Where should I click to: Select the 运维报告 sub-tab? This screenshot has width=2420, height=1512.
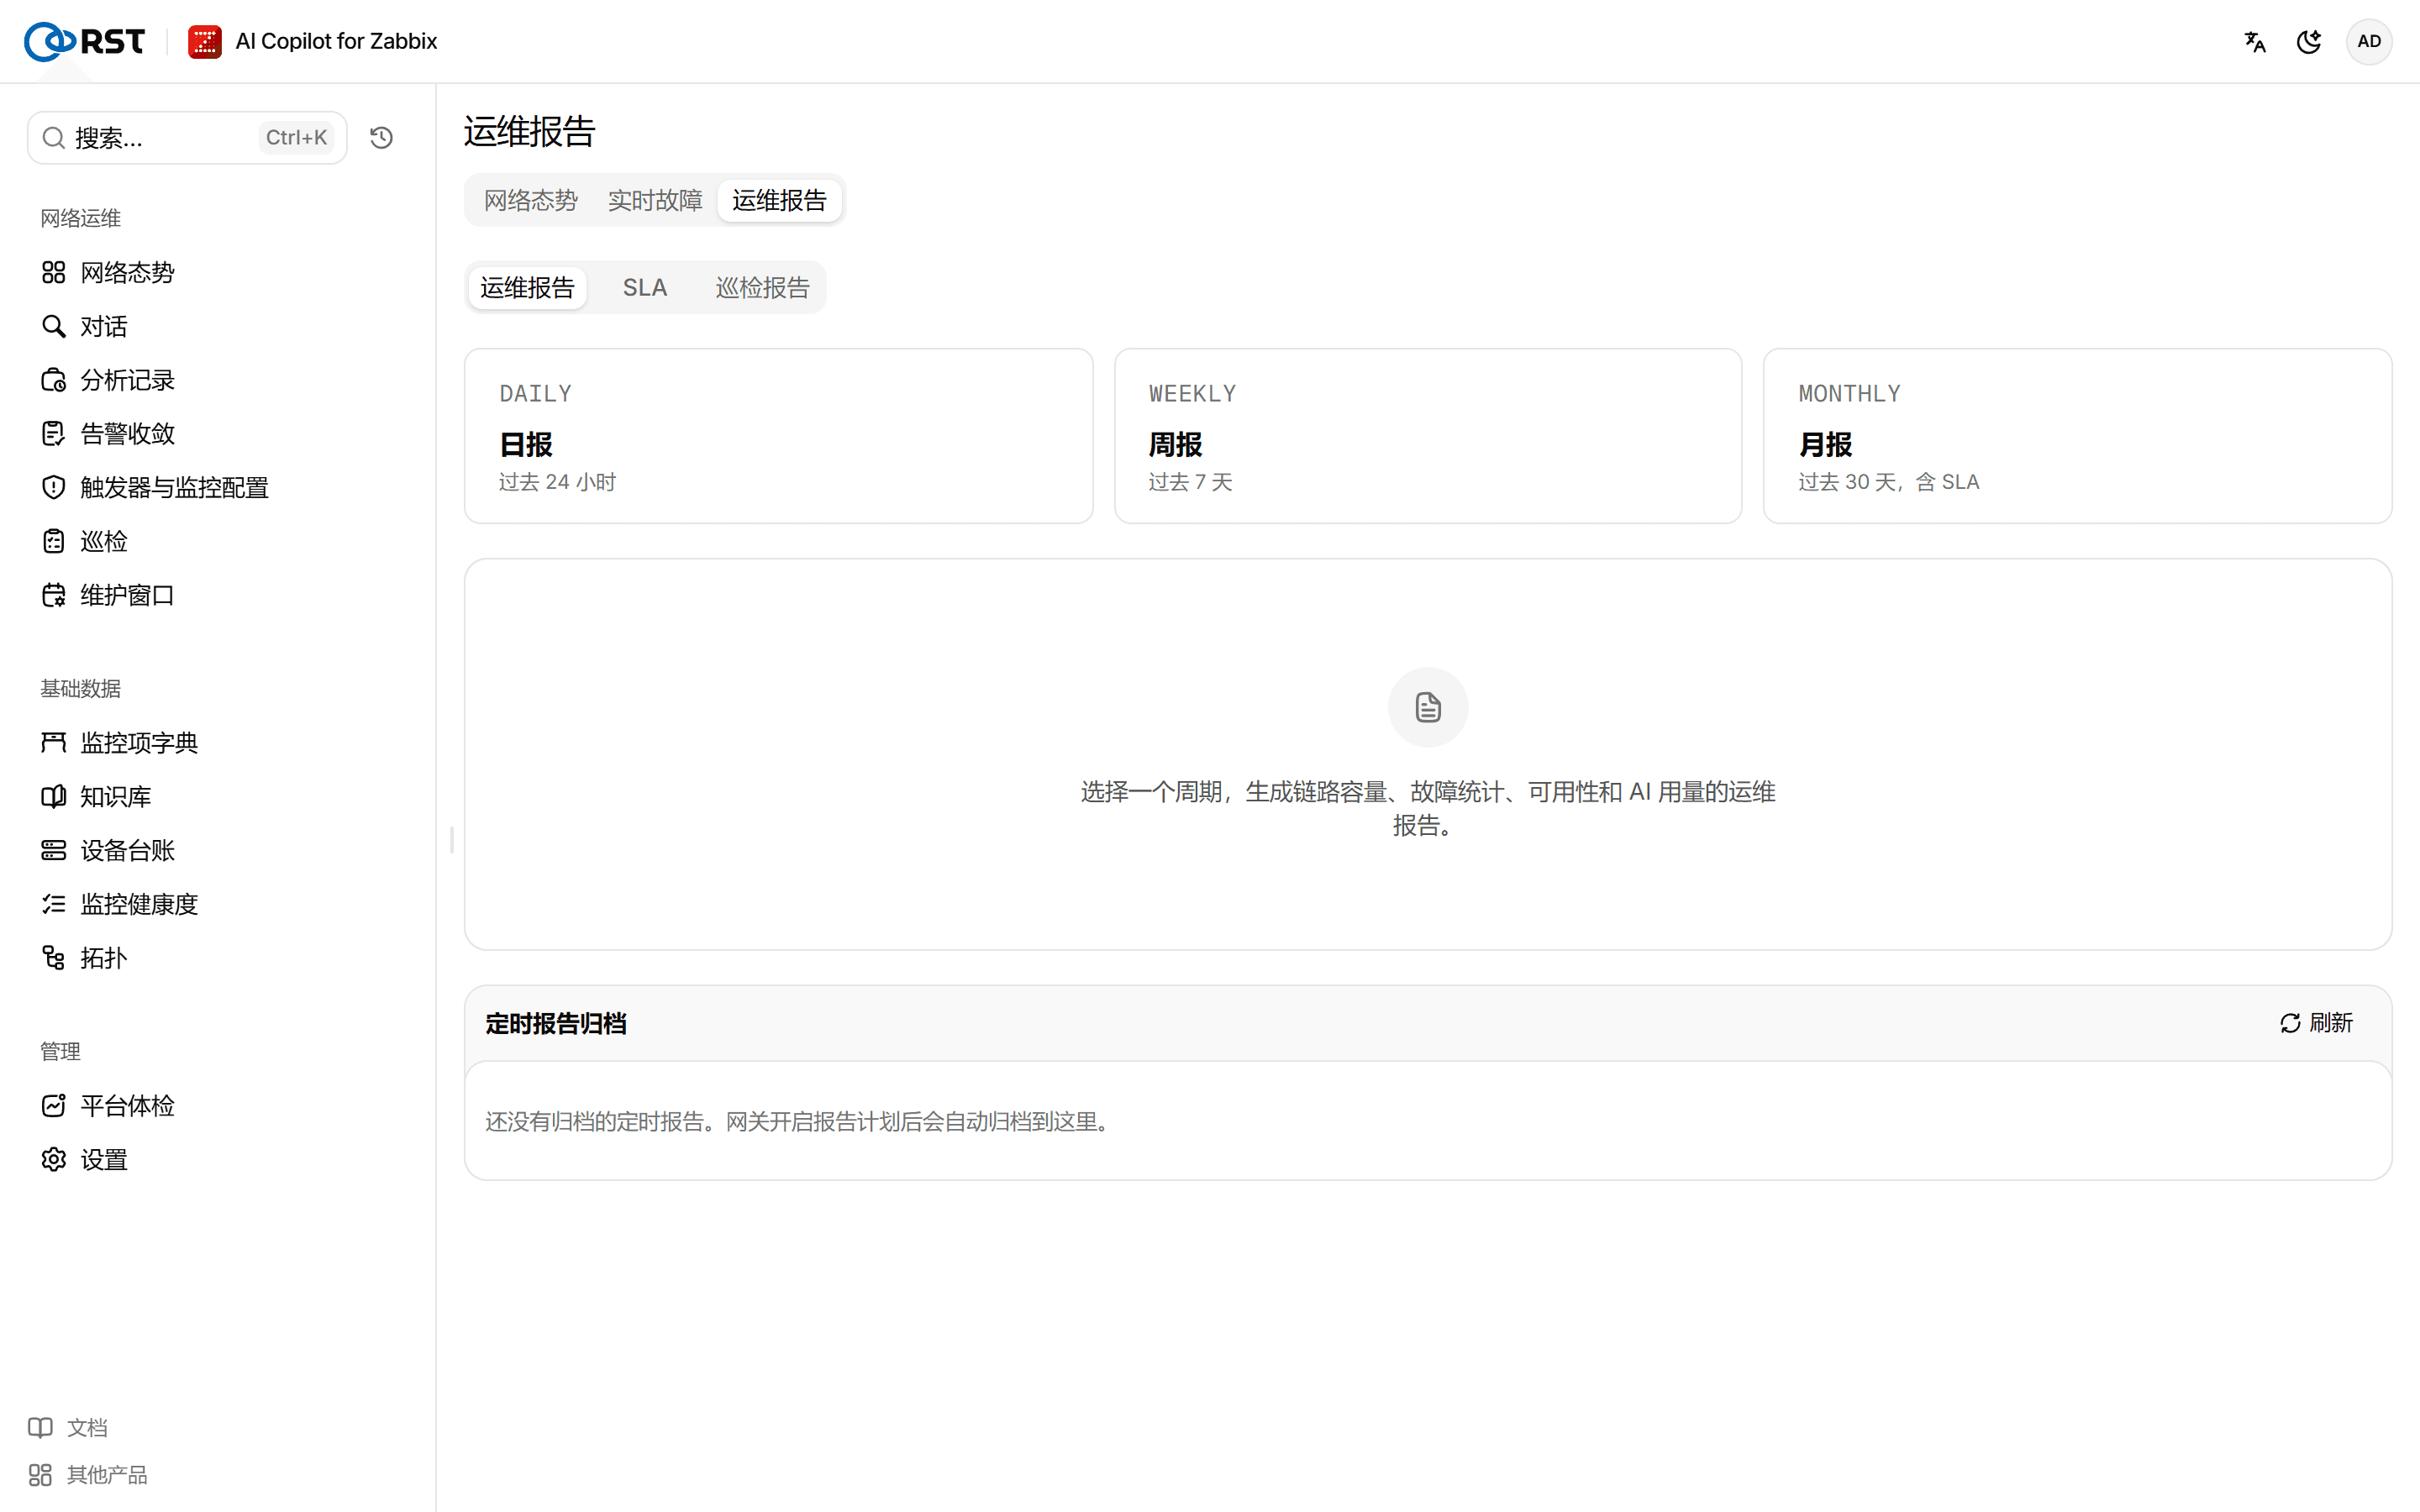point(527,288)
